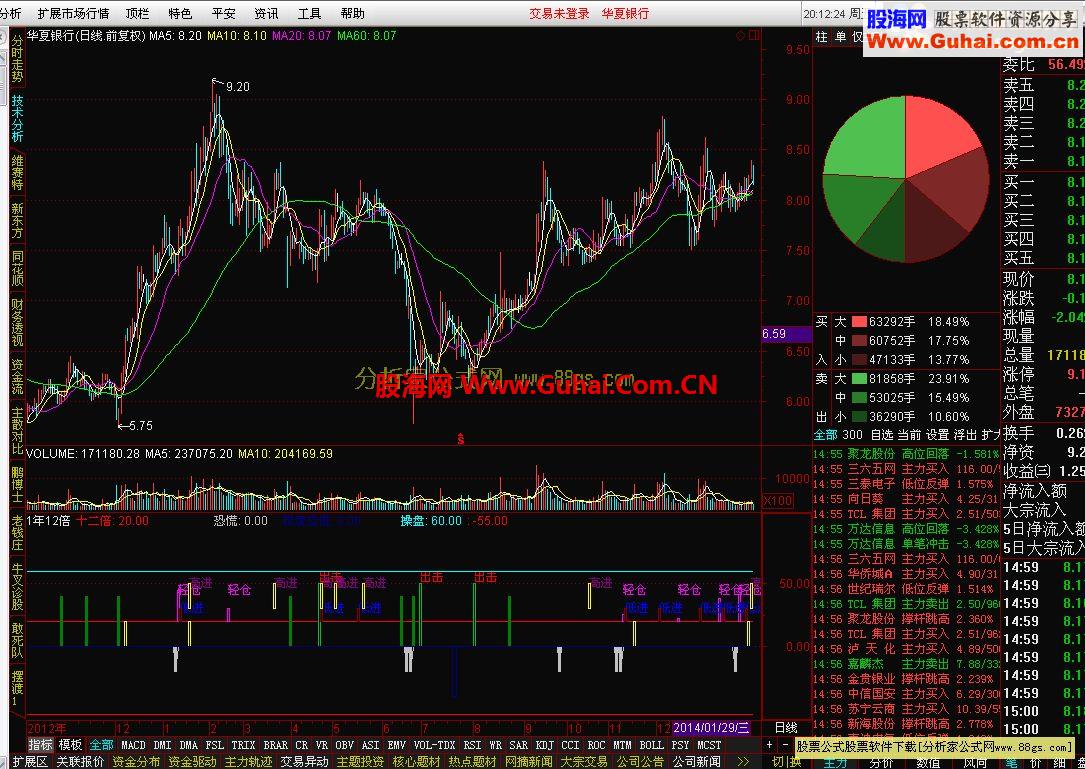This screenshot has width=1085, height=769.
Task: Select the 资金流 sidebar tab
Action: point(17,377)
